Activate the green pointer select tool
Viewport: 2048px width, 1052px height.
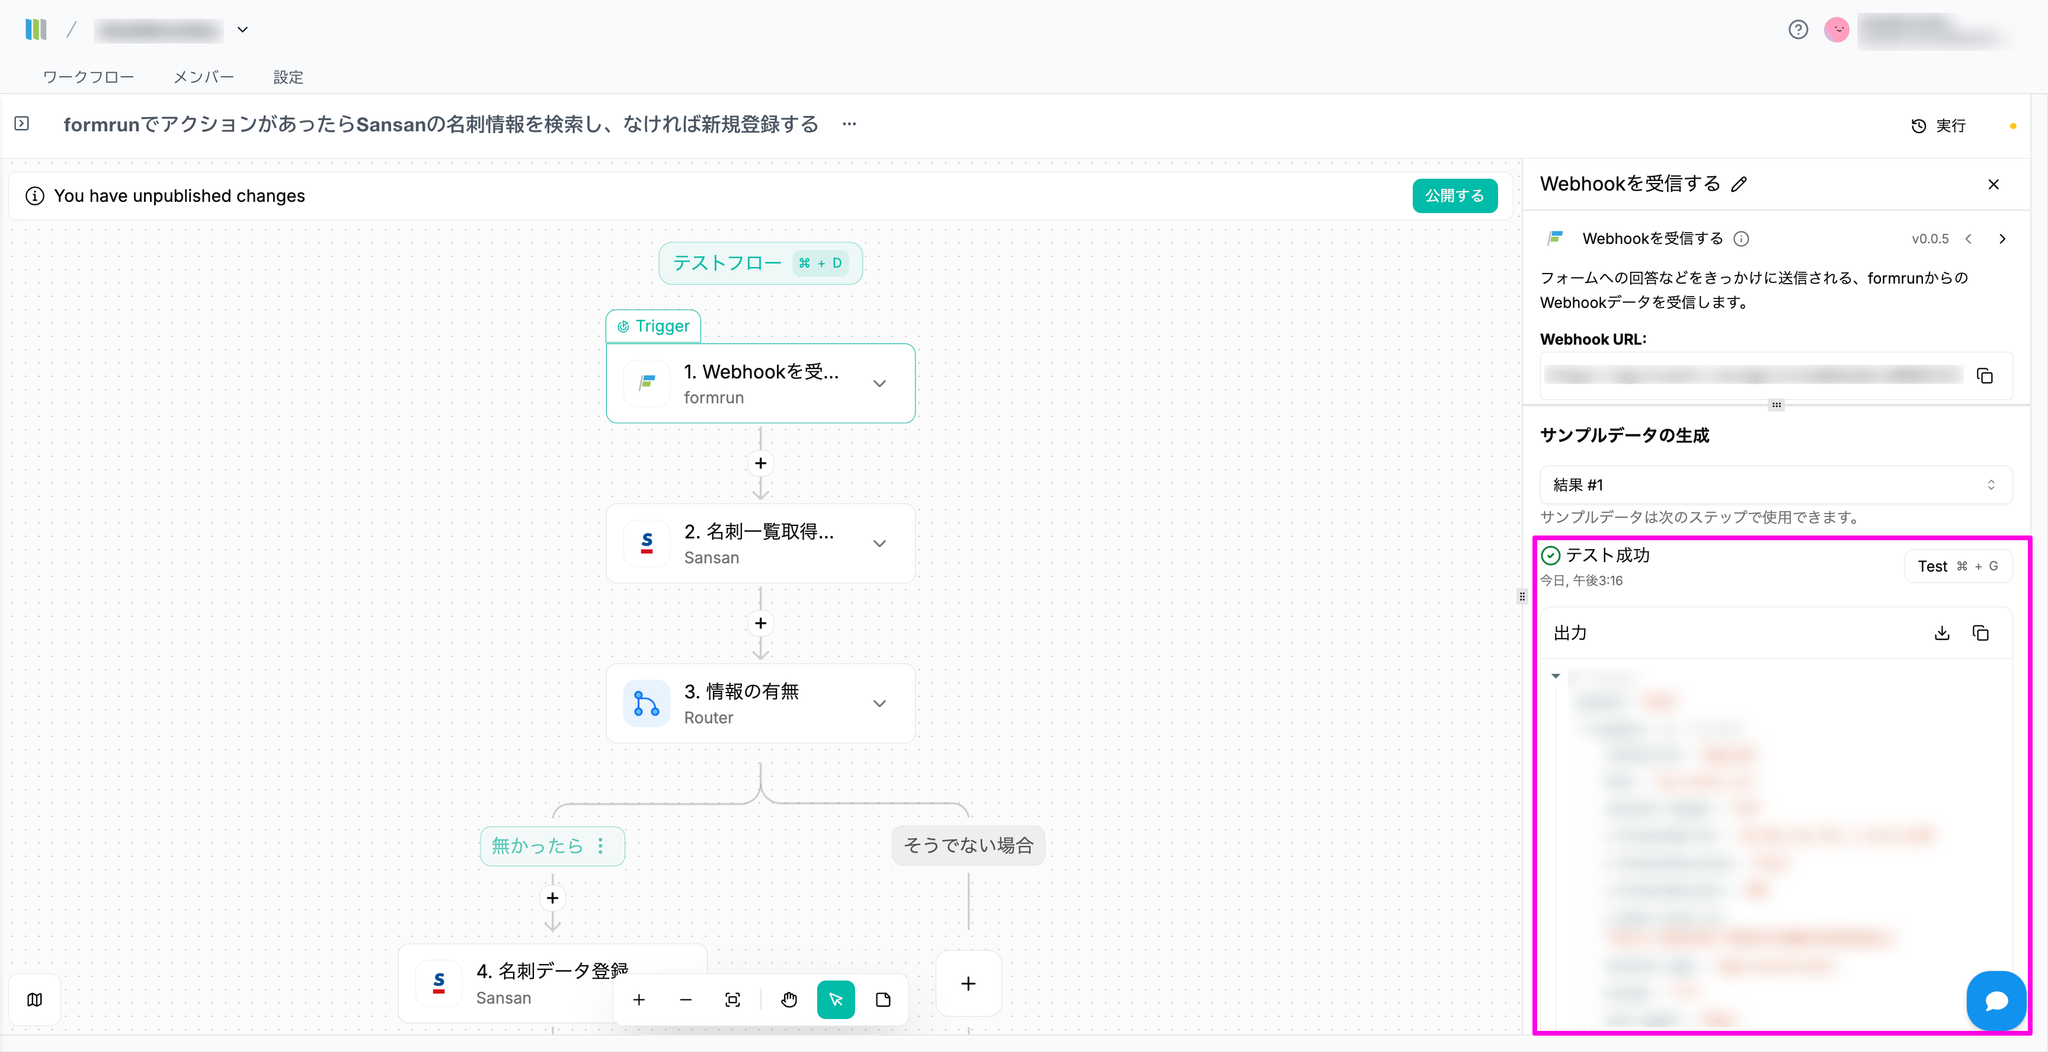coord(836,1000)
